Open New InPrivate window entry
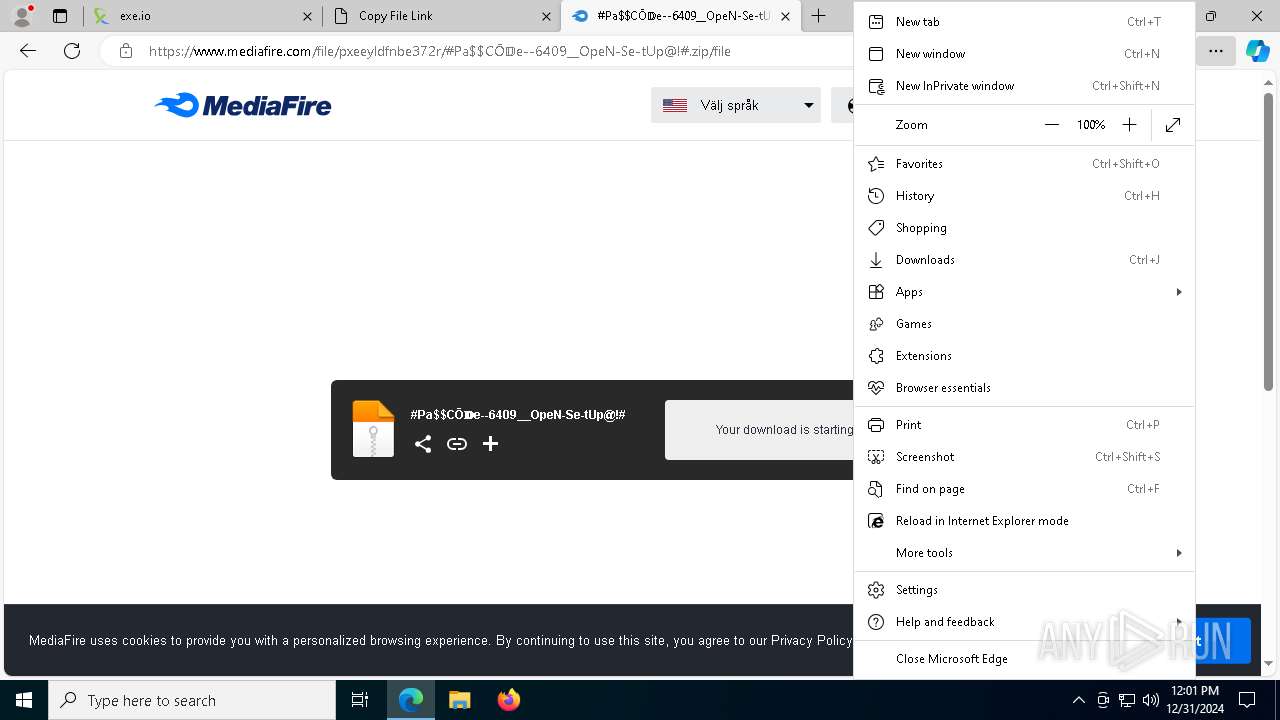This screenshot has width=1280, height=720. (1024, 86)
